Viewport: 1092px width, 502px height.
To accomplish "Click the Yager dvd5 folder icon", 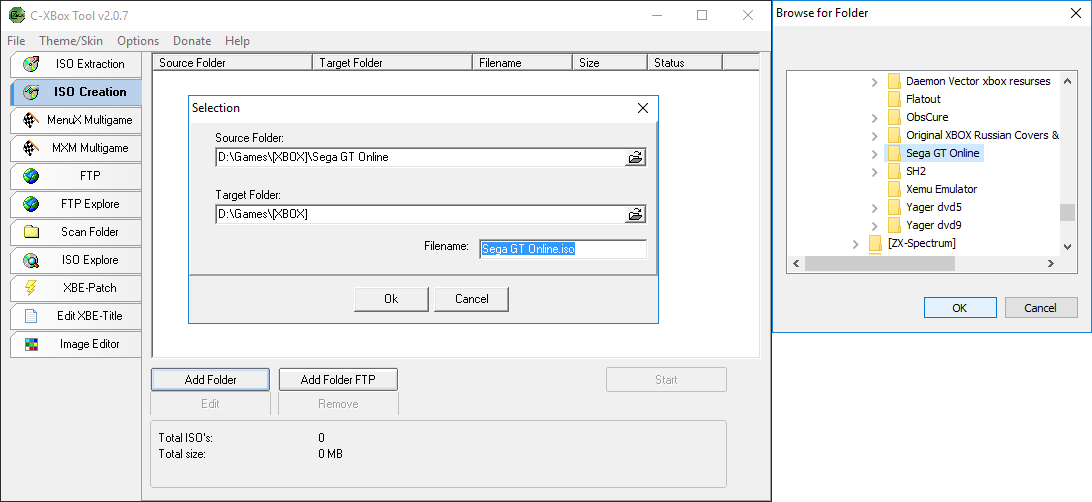I will click(x=894, y=207).
